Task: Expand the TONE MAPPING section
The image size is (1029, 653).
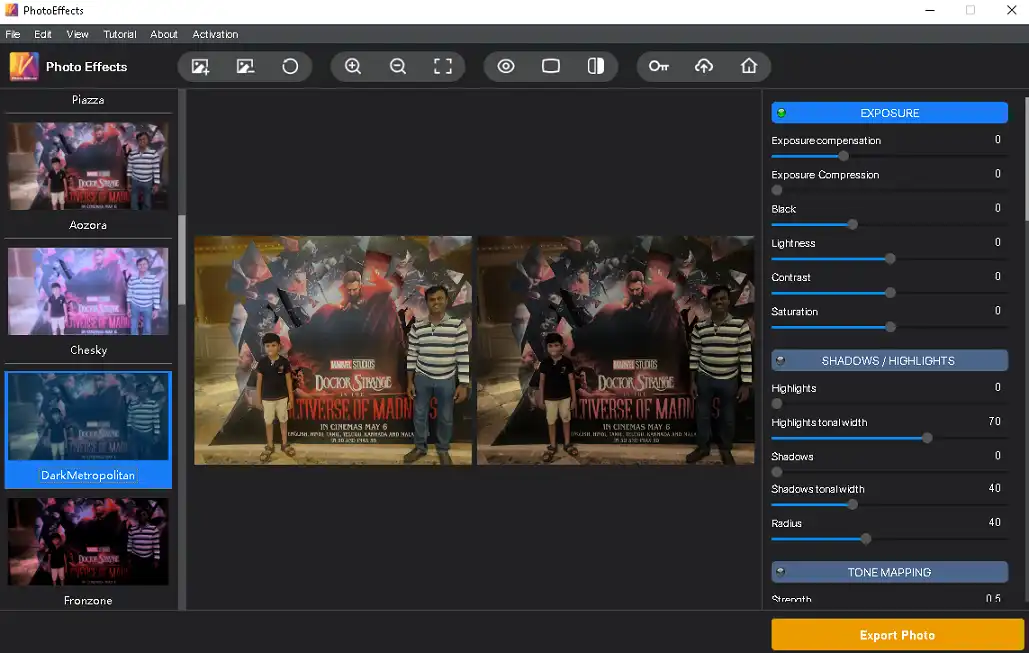Action: pyautogui.click(x=889, y=573)
